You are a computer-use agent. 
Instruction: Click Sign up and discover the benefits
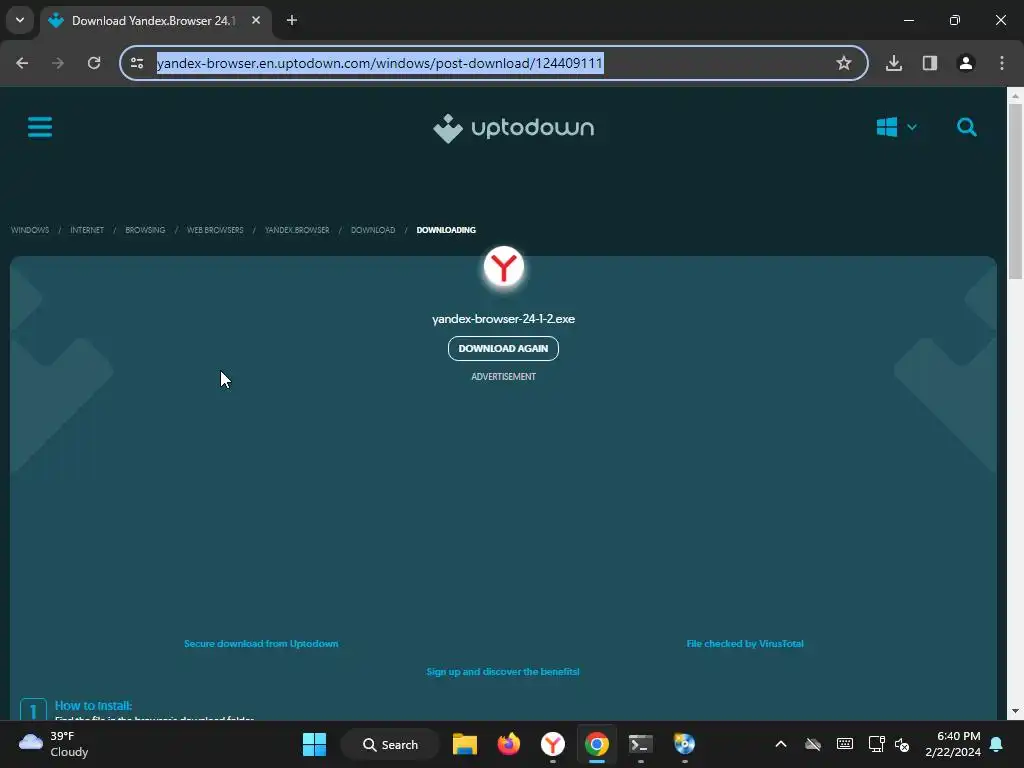coord(503,671)
